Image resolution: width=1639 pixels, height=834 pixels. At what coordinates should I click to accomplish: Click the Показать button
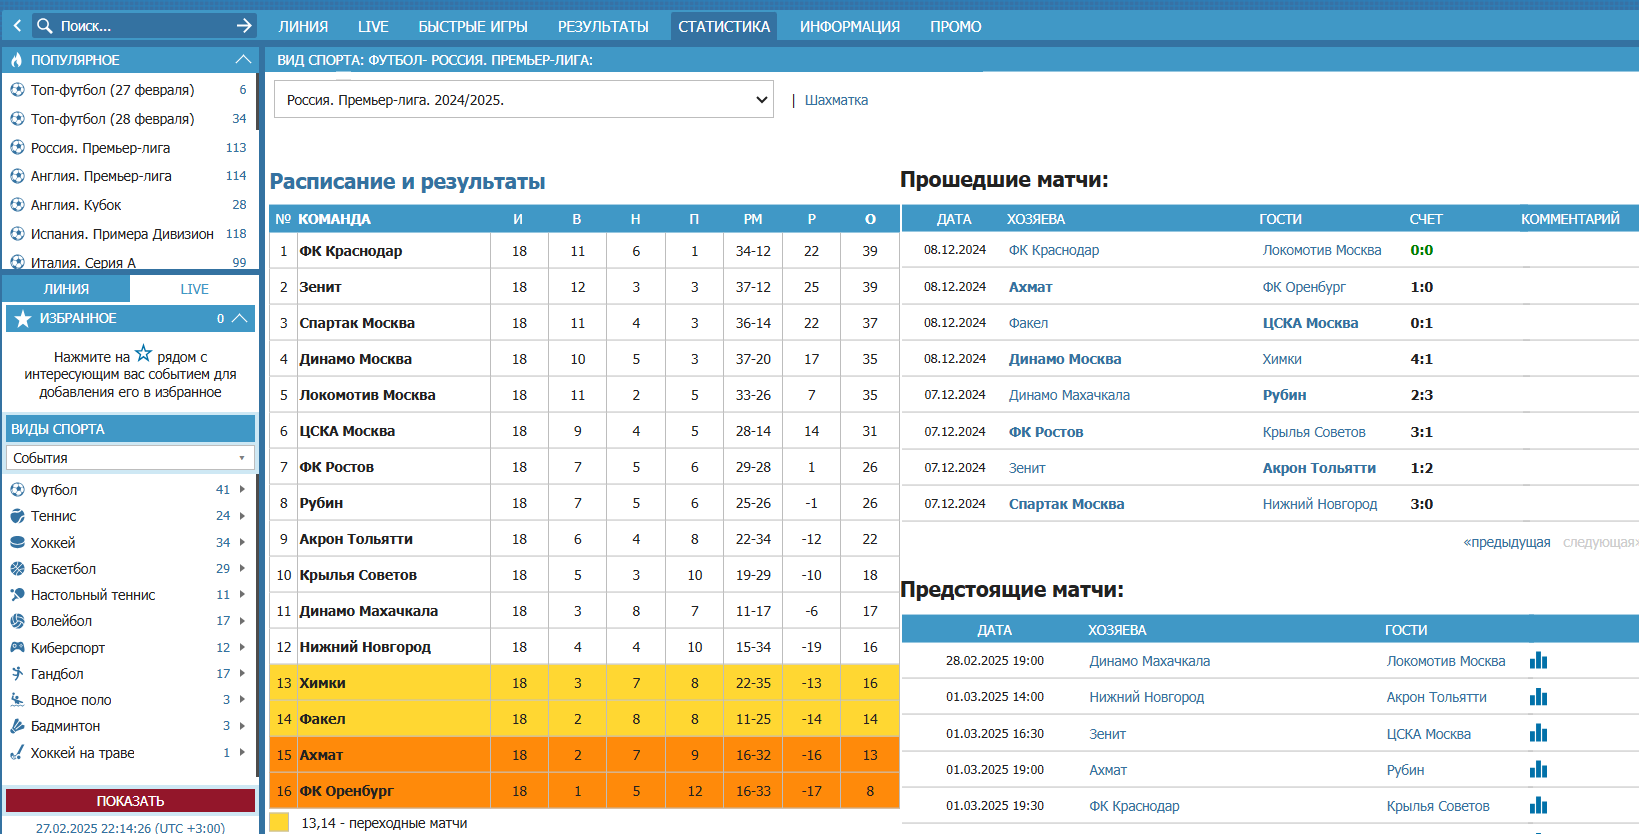click(130, 801)
